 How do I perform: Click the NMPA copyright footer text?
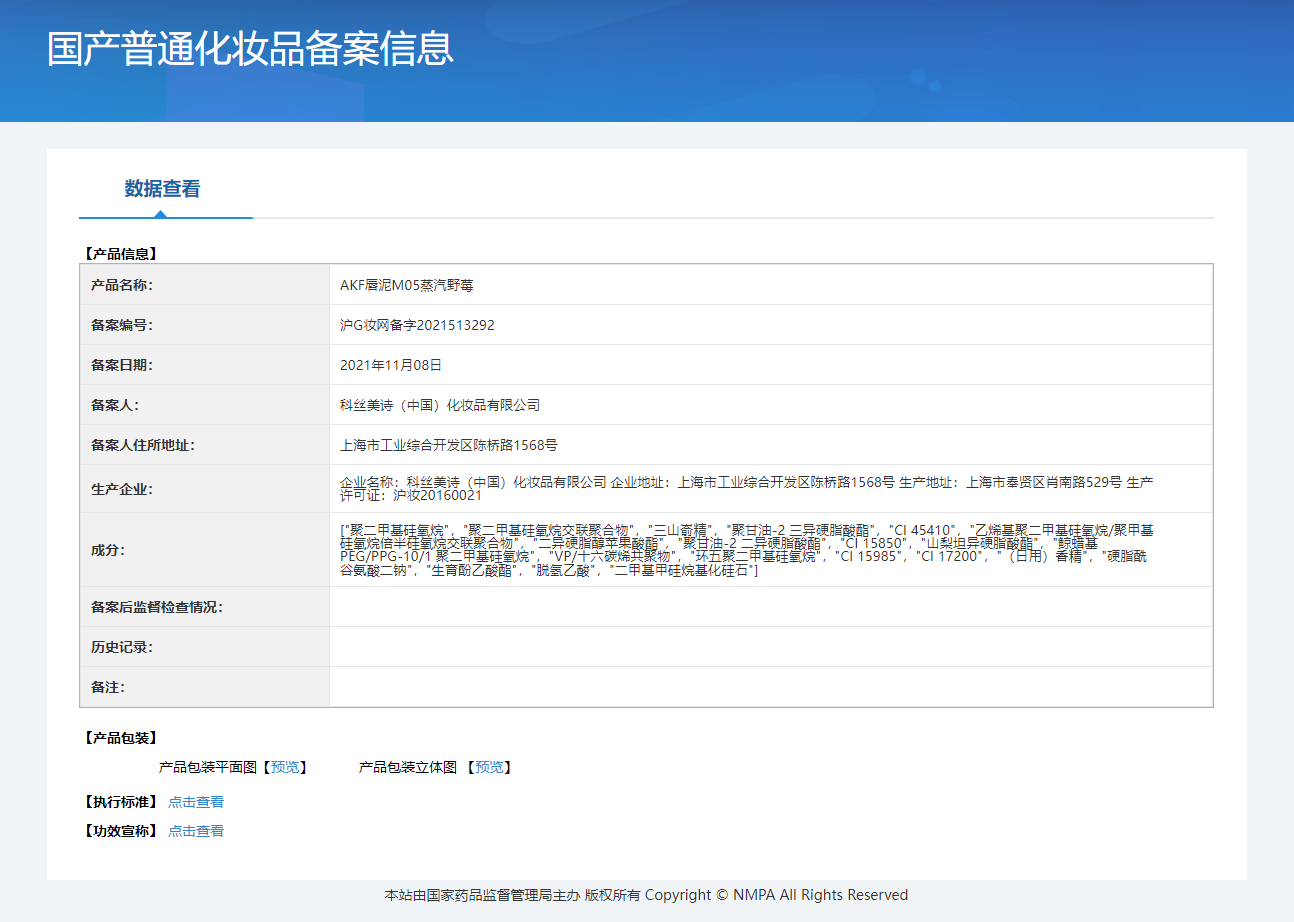point(646,895)
